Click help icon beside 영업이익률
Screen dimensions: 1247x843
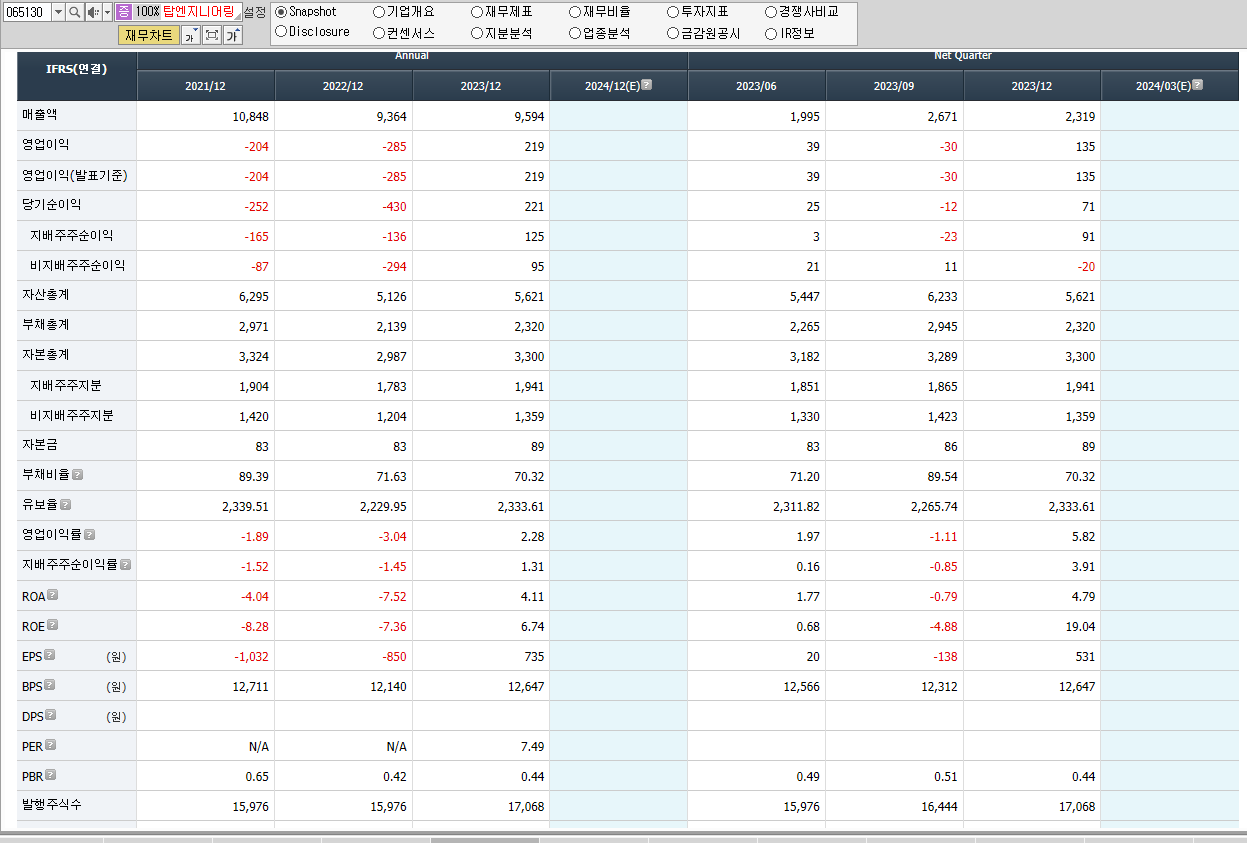coord(90,535)
